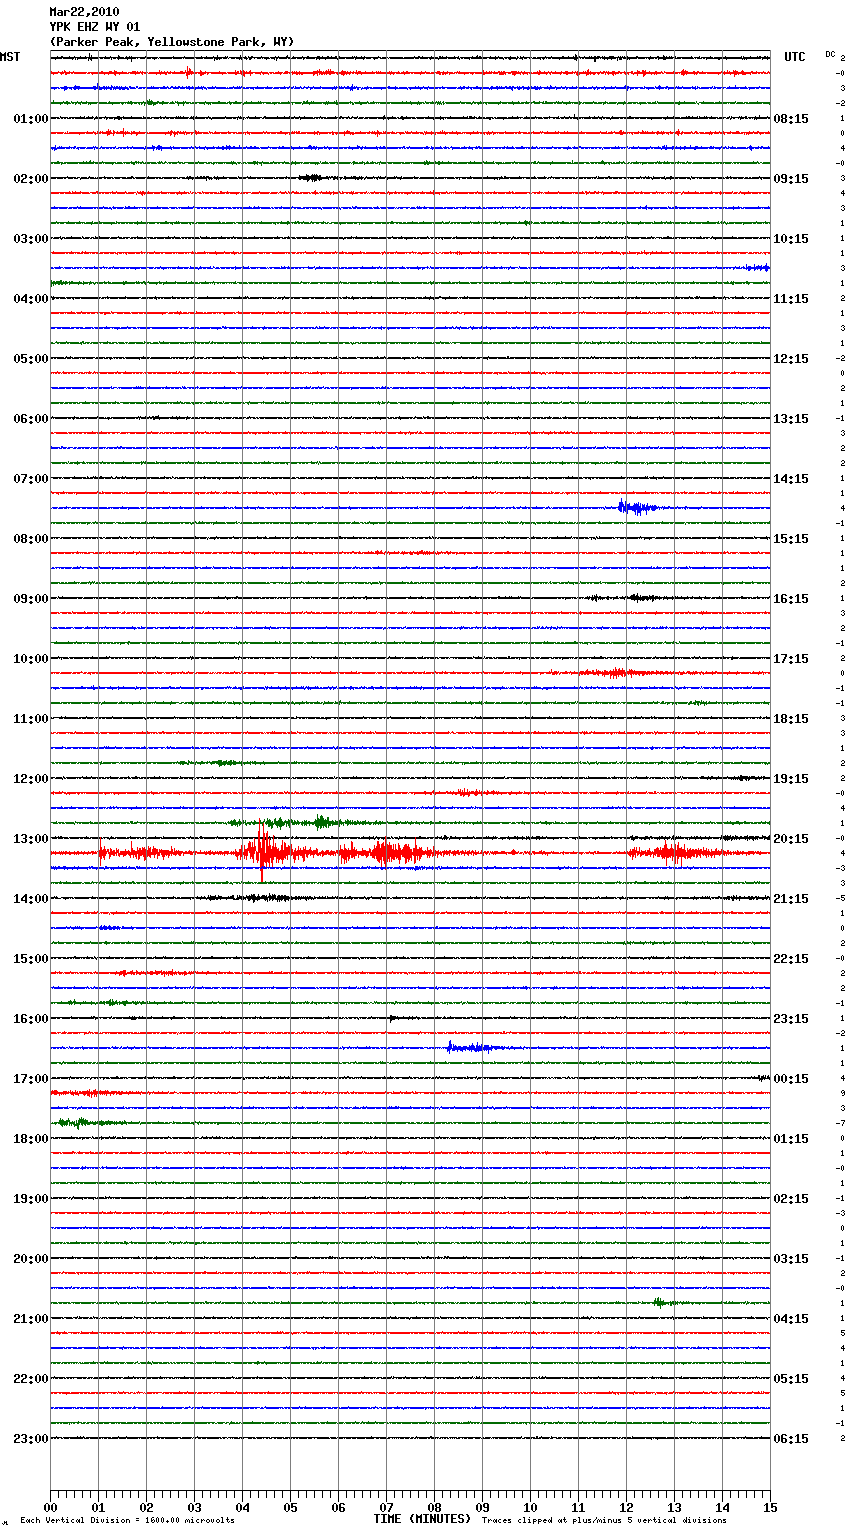
Task: Click the 10 minute axis tick label
Action: [530, 1507]
